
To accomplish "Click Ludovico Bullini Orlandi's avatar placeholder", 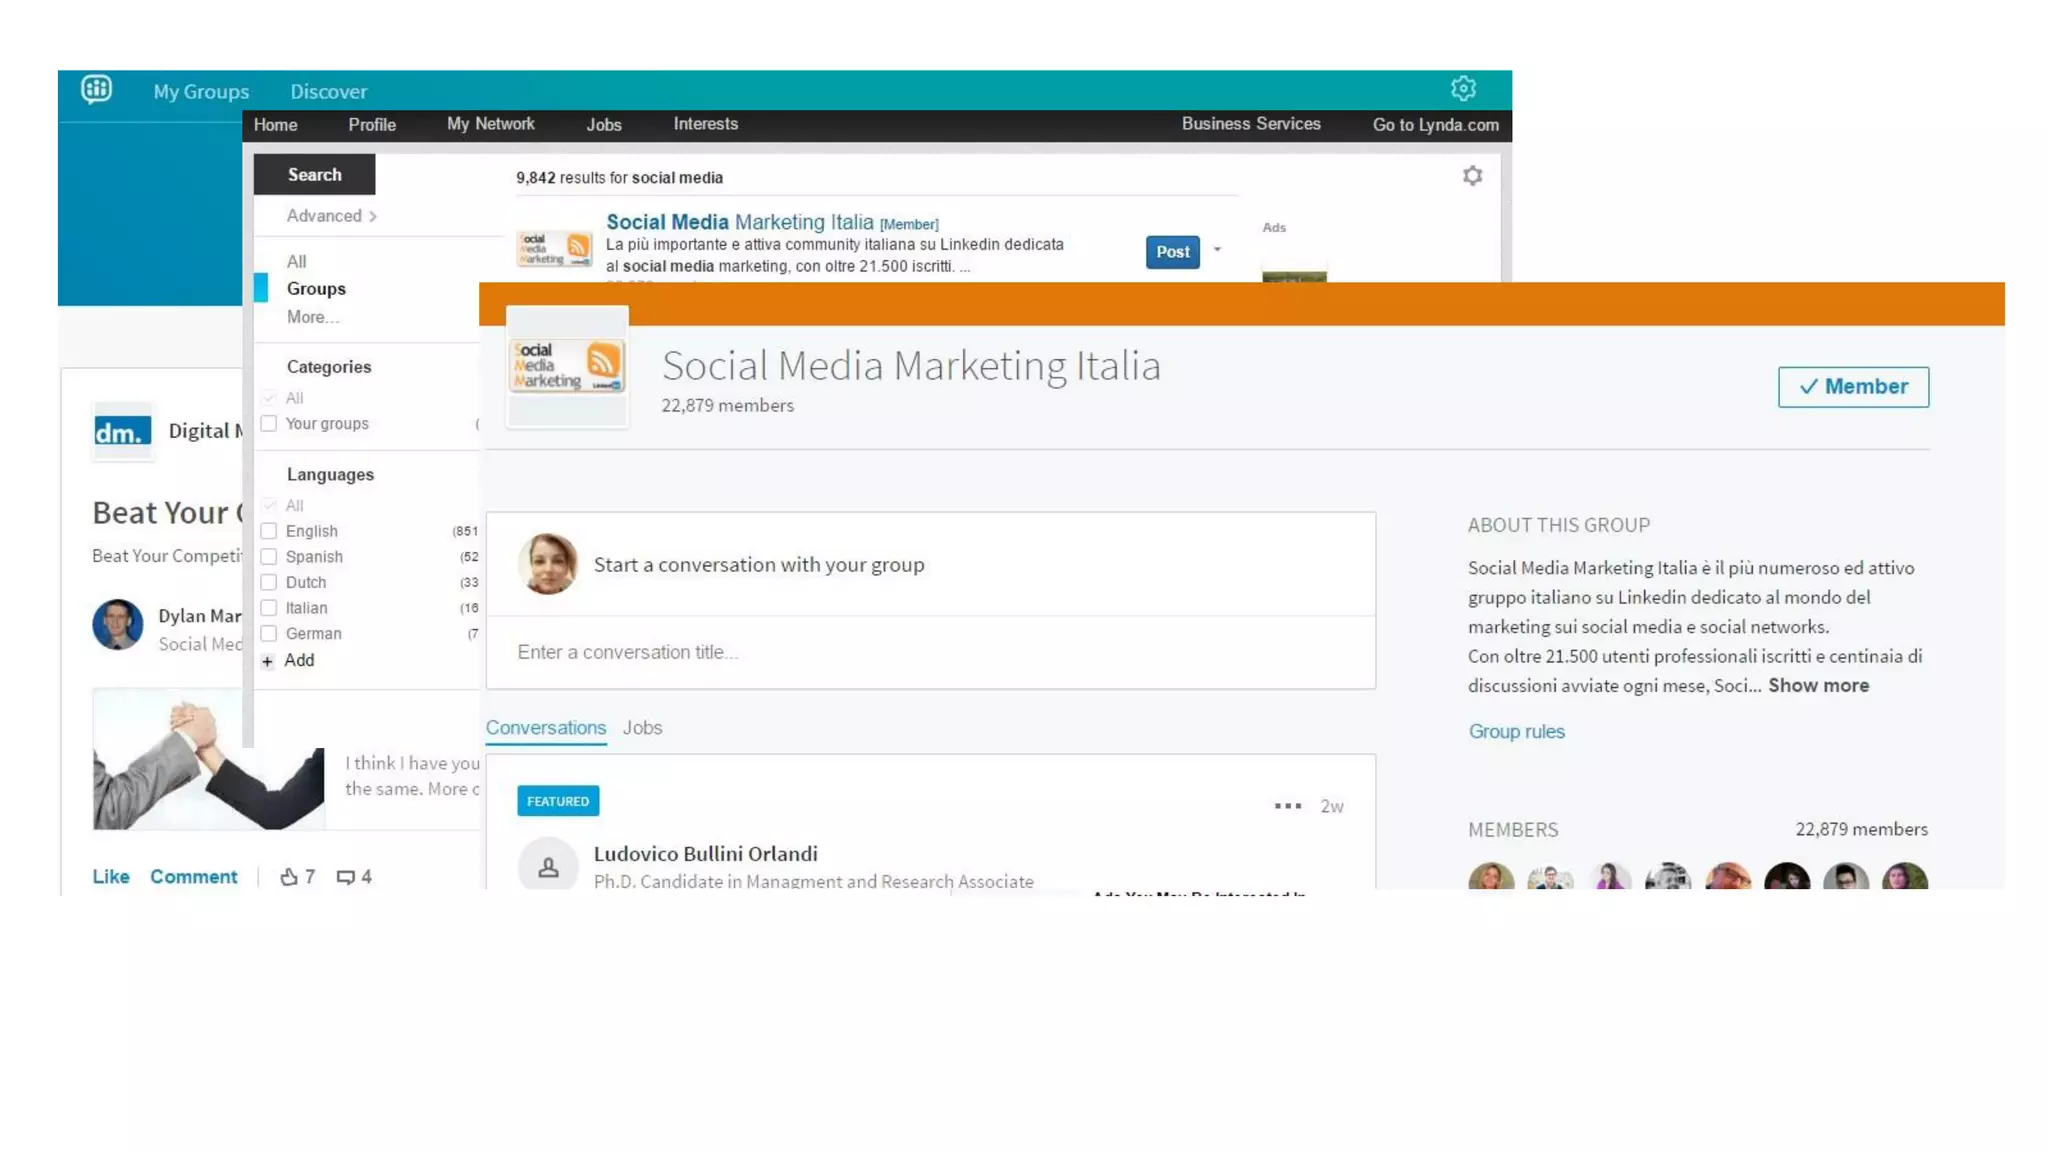I will [x=548, y=867].
